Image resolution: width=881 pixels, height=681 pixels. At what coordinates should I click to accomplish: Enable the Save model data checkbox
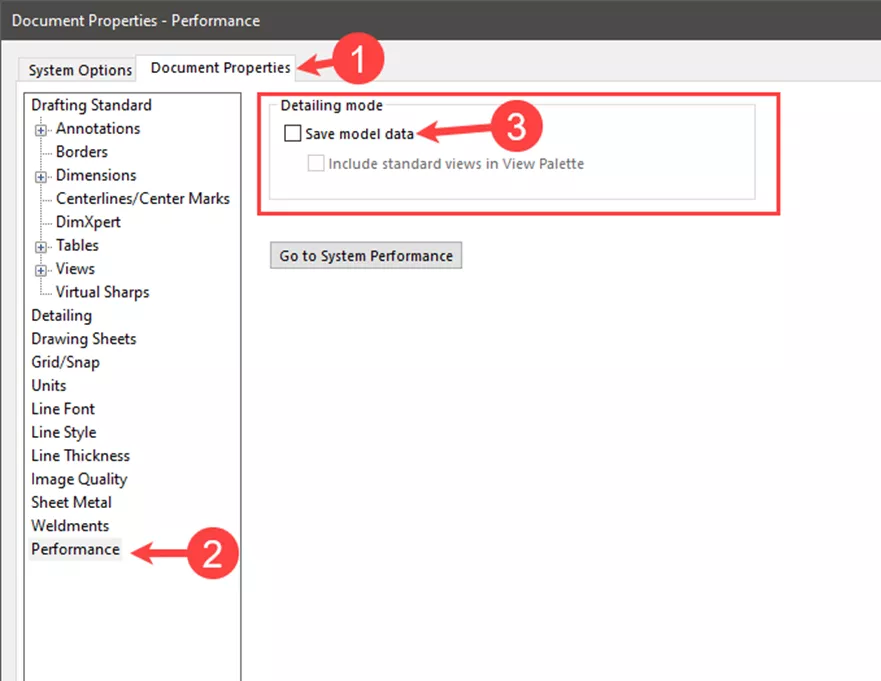point(292,133)
